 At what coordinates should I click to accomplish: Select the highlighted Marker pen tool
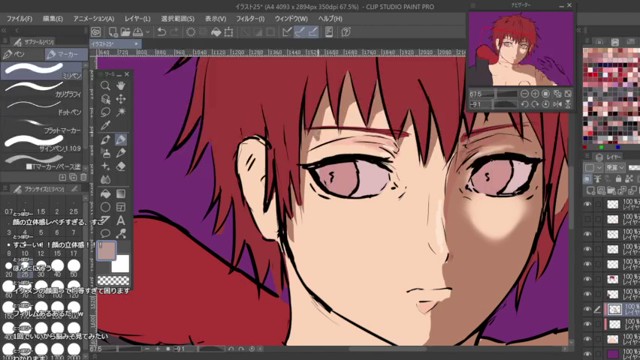(x=120, y=140)
